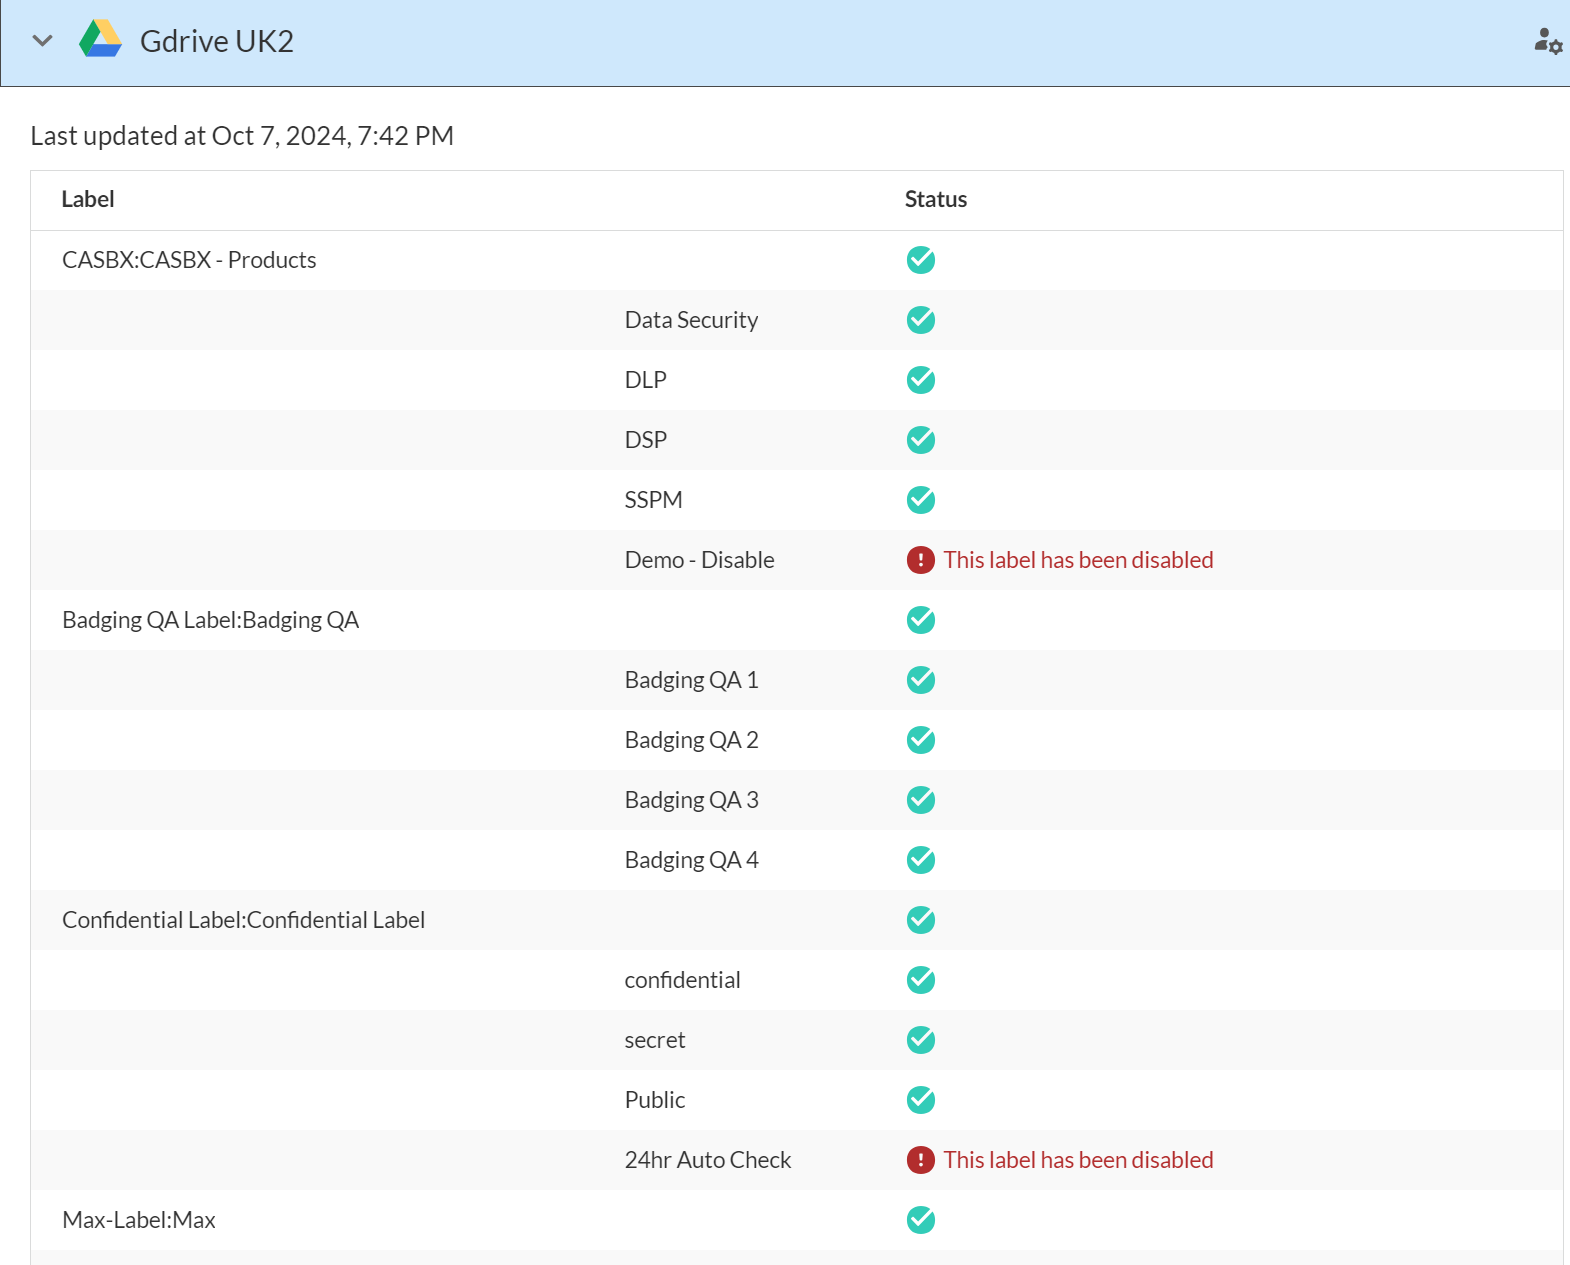Click green check status for SSPM
Screen dimensions: 1570x1265
pyautogui.click(x=920, y=500)
